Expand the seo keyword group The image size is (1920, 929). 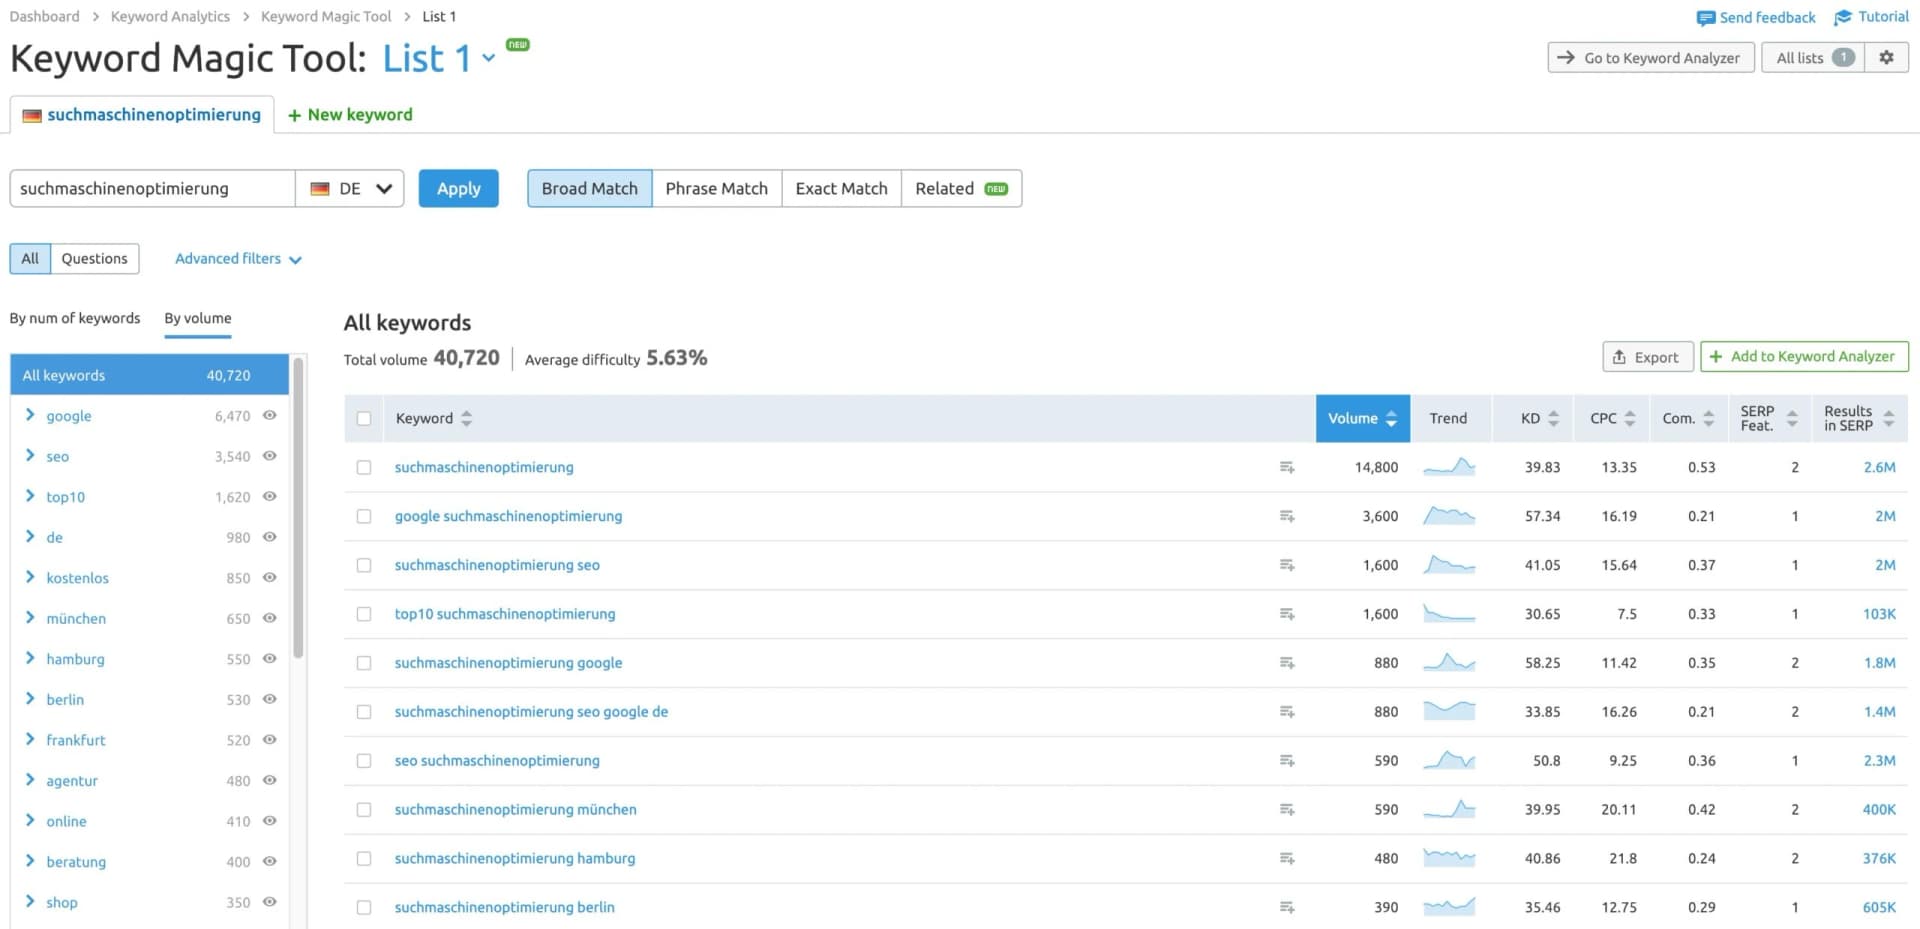pyautogui.click(x=30, y=456)
